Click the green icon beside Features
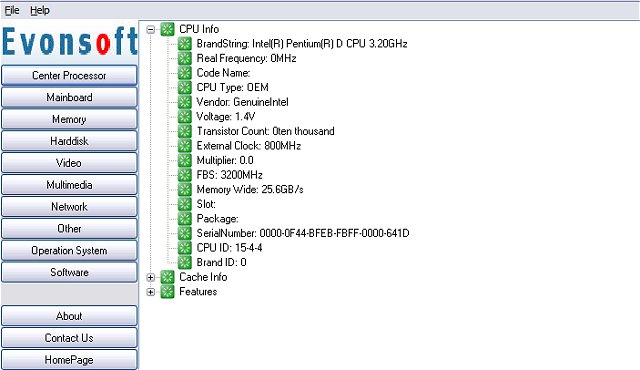640x370 pixels. coord(167,292)
